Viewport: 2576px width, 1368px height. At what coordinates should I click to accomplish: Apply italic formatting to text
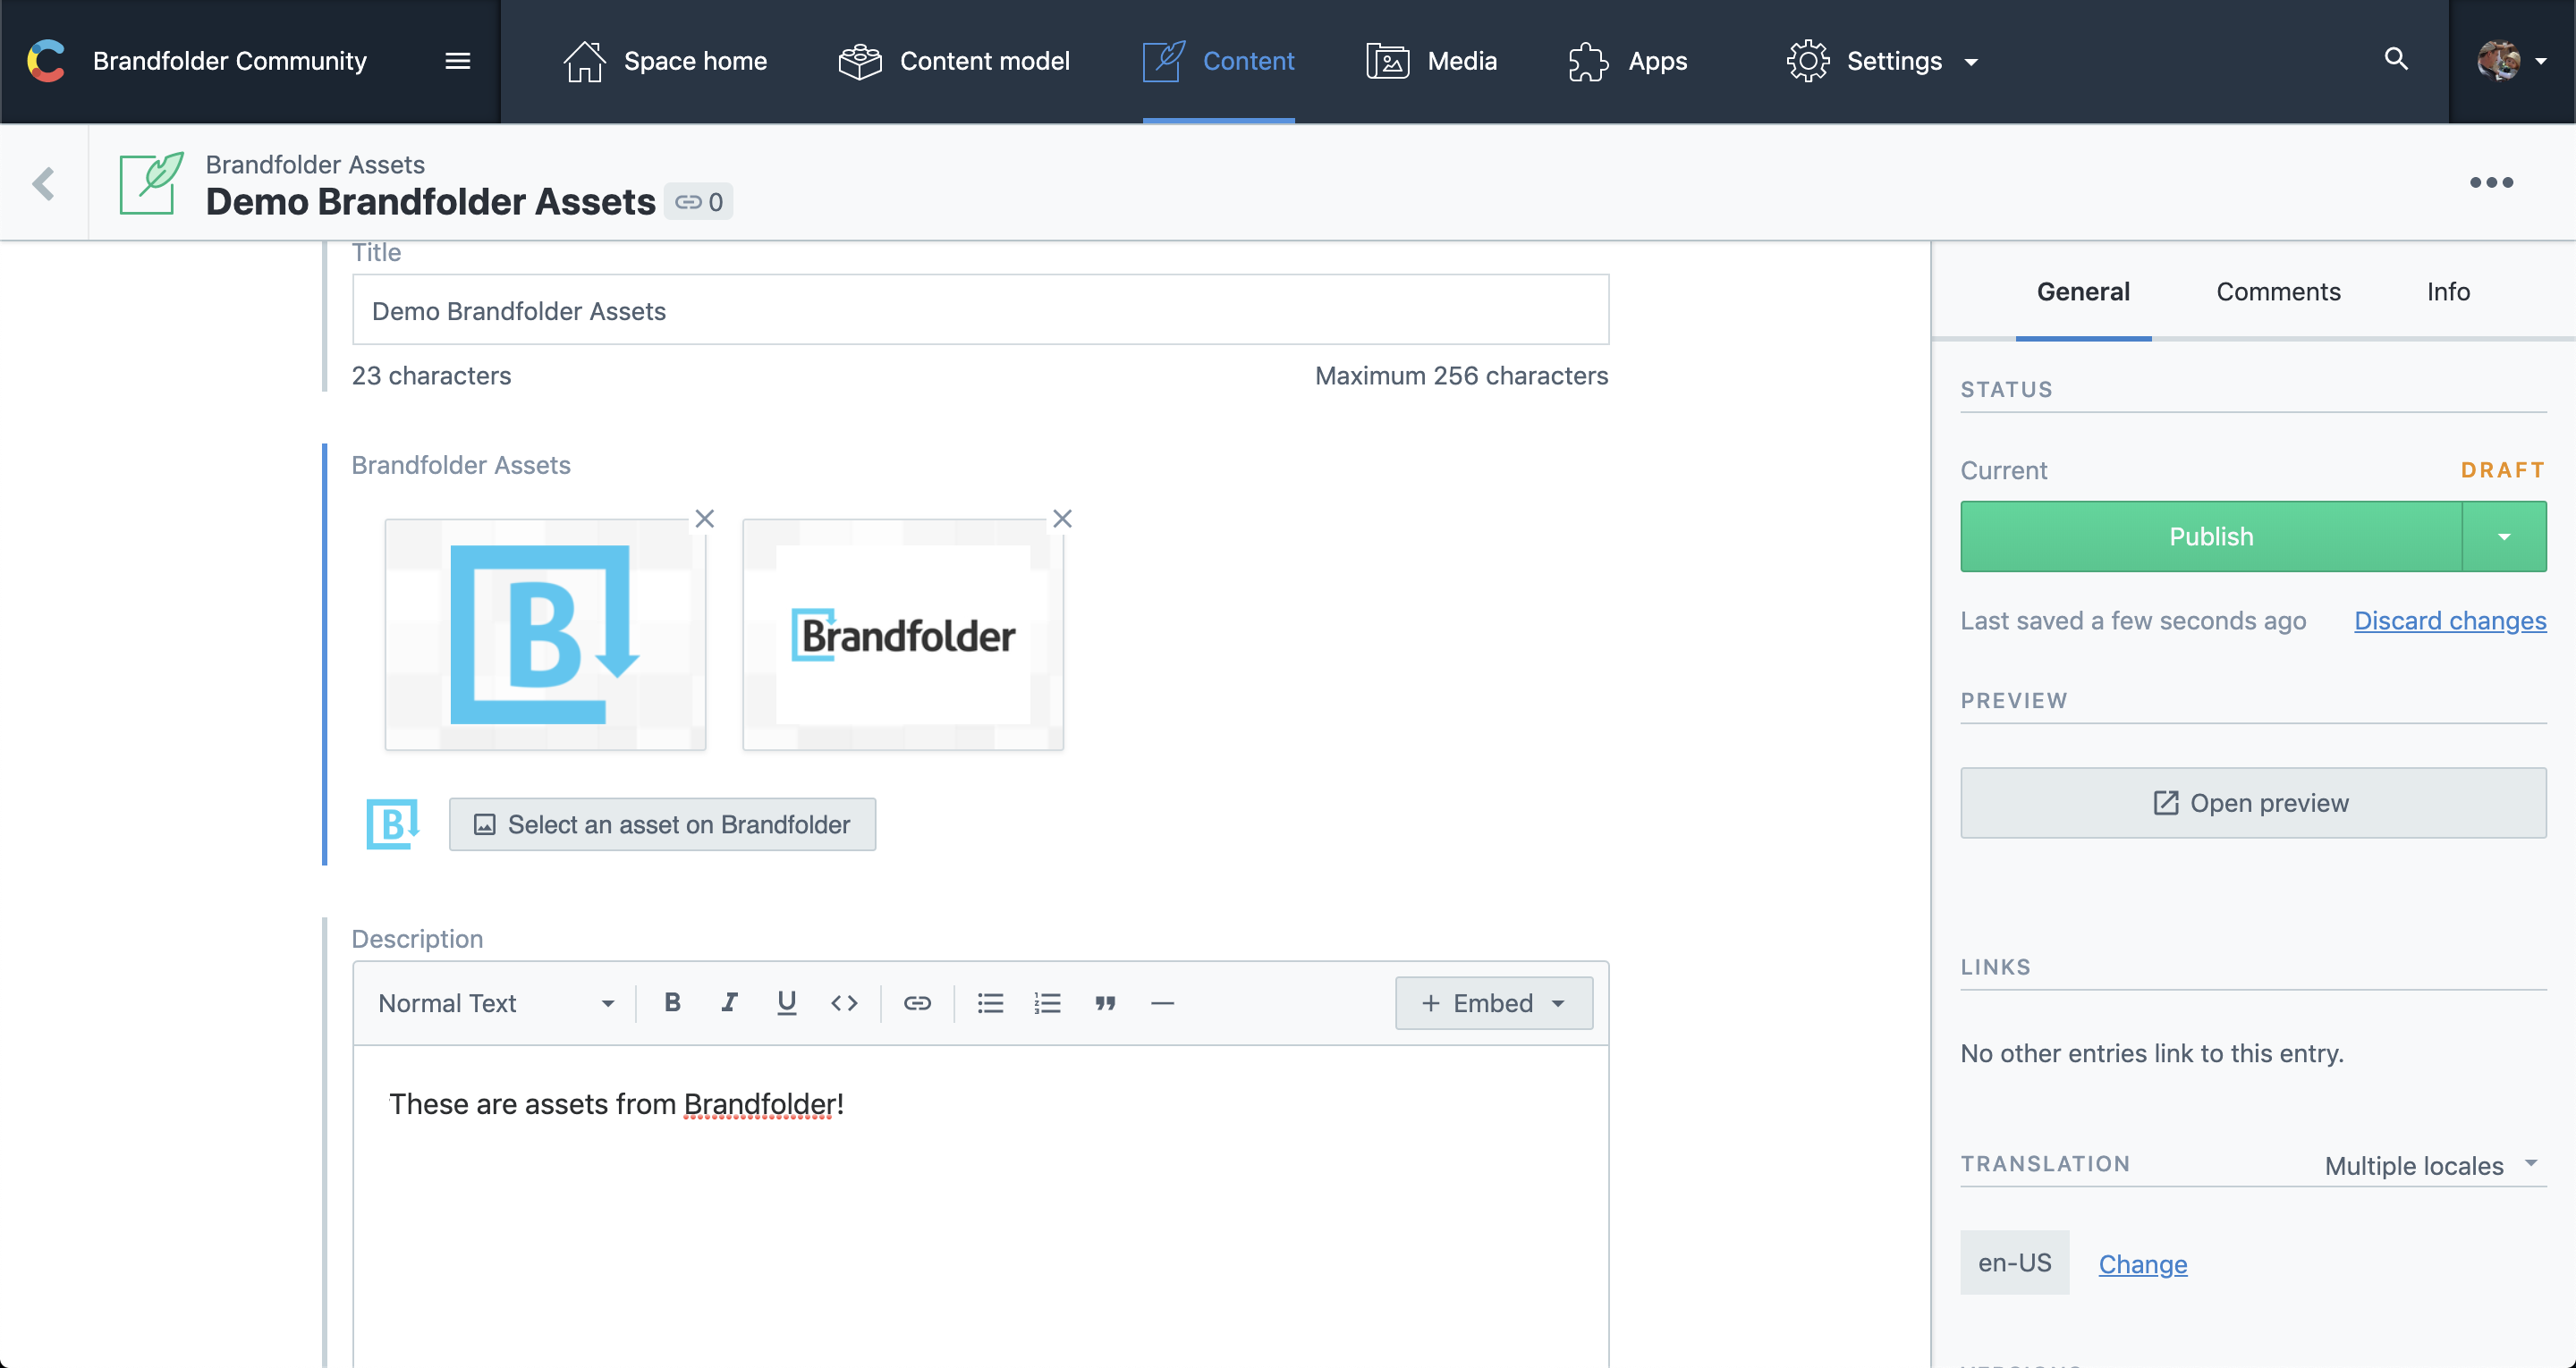tap(729, 1003)
